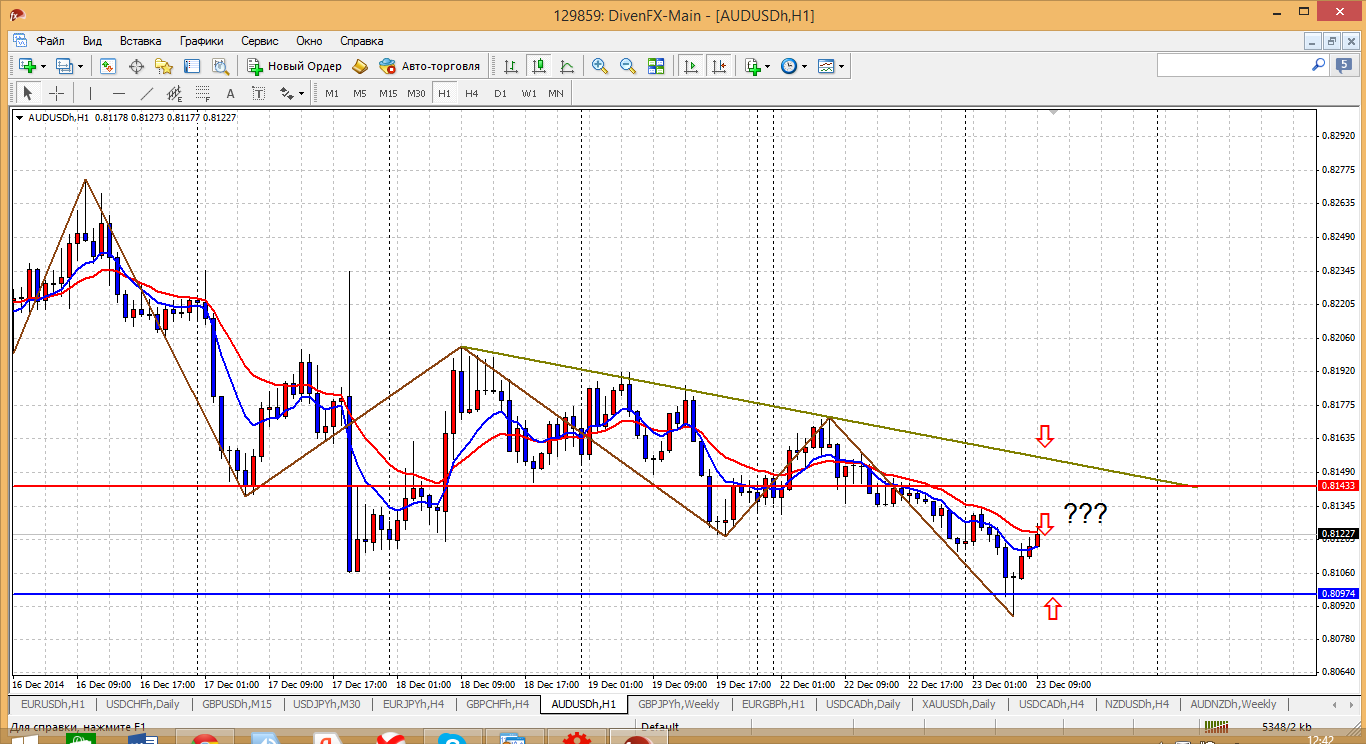
Task: Zoom in on the chart
Action: [x=600, y=66]
